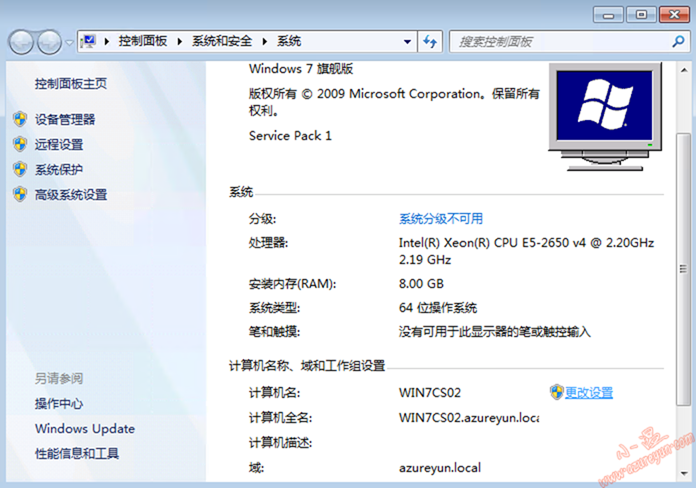This screenshot has height=488, width=696.
Task: Click the shield icon beside 更改设置
Action: point(557,392)
